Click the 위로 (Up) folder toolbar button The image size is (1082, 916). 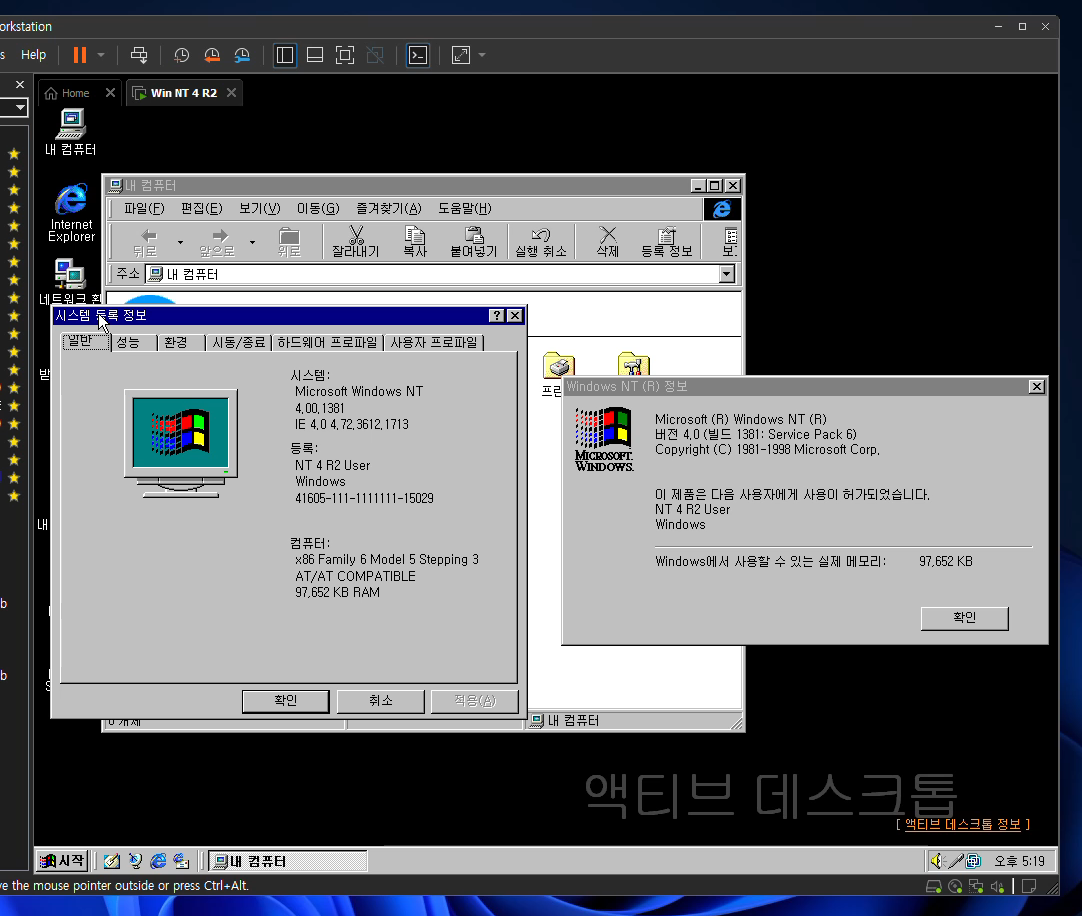(289, 242)
